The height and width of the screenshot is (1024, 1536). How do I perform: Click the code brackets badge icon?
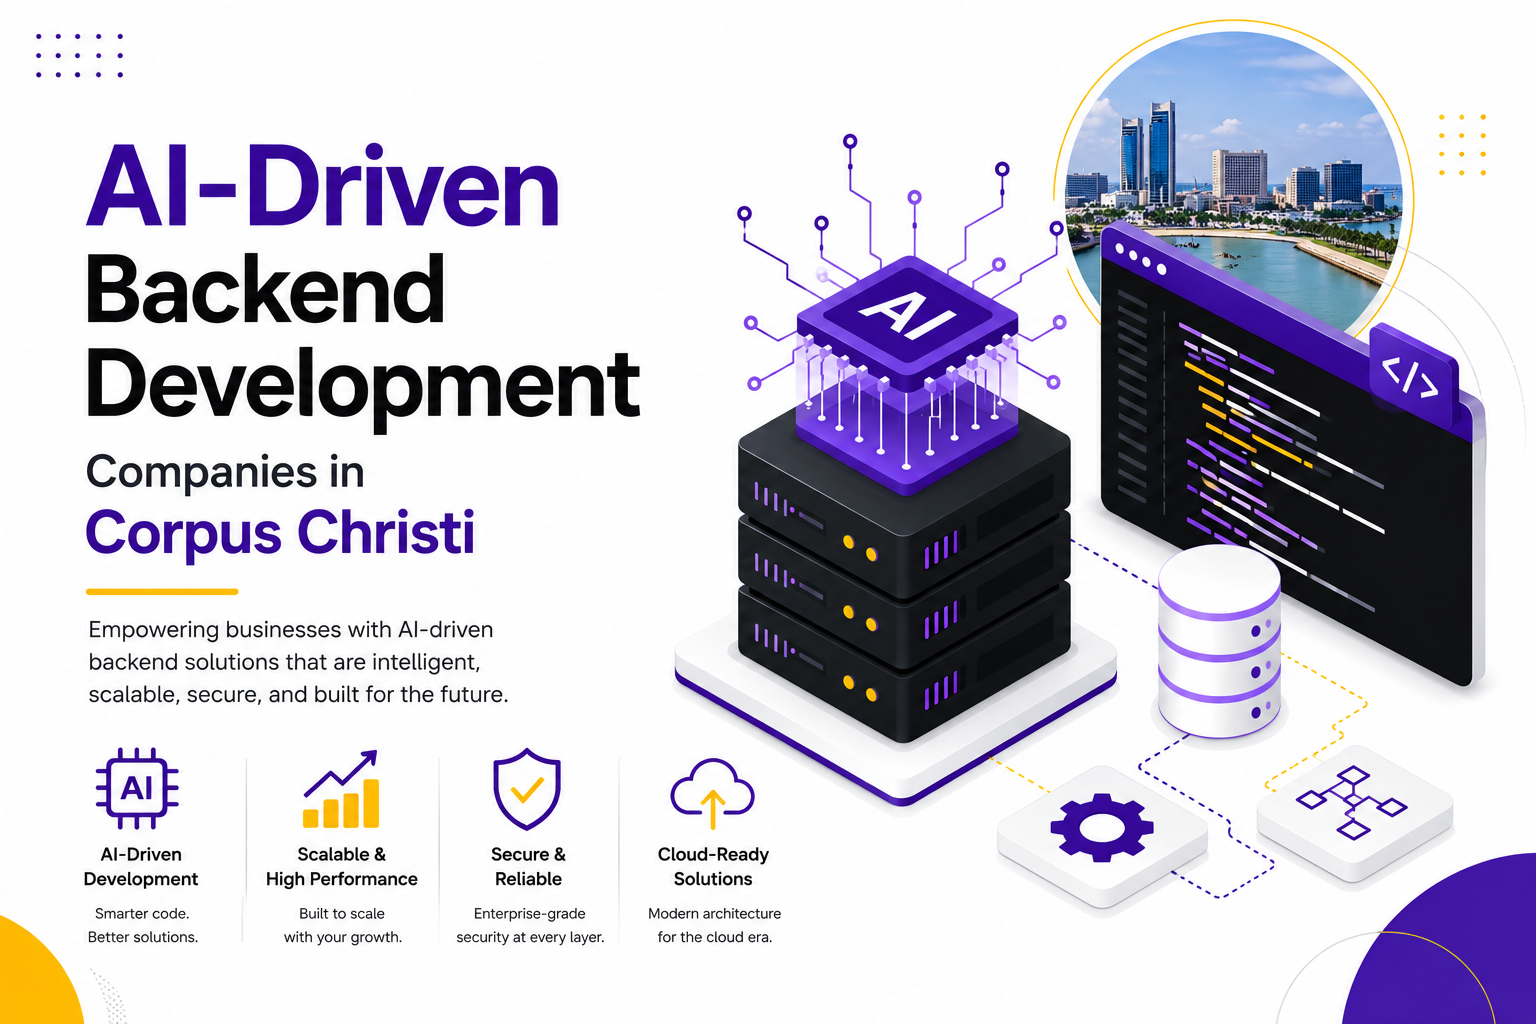(1411, 376)
